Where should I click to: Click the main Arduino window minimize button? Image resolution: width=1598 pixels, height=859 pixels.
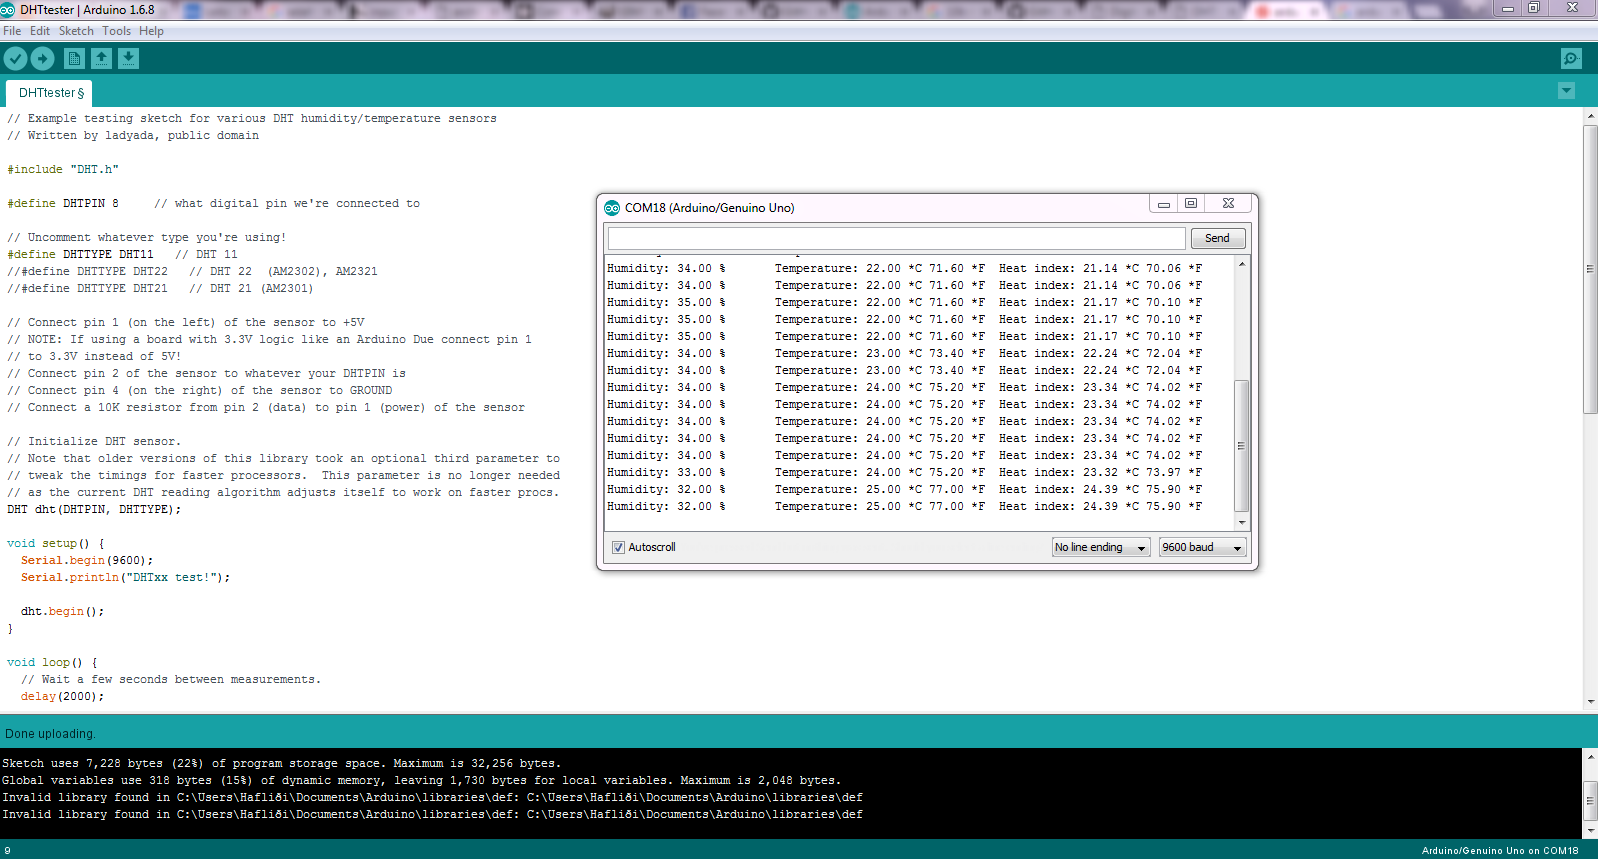pos(1508,8)
